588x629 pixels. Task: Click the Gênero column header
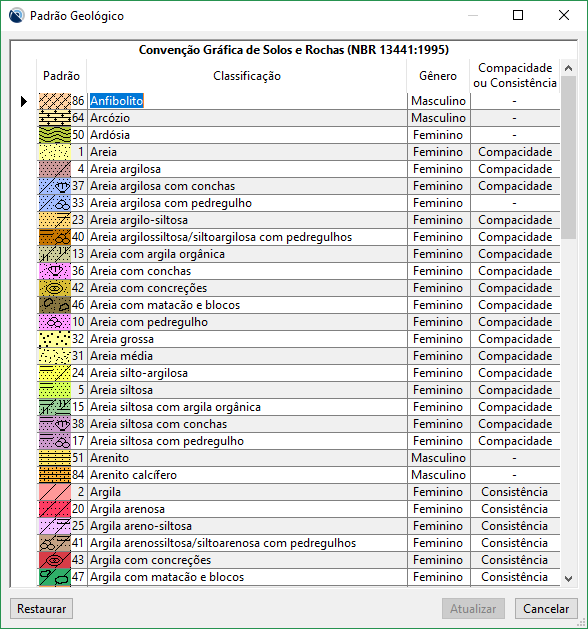click(x=438, y=76)
